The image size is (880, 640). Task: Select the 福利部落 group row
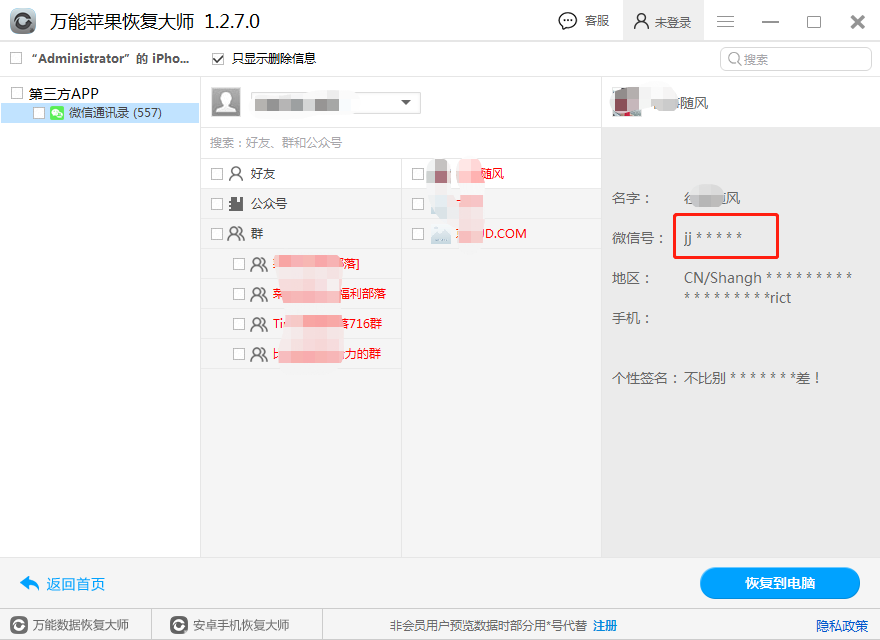[301, 294]
